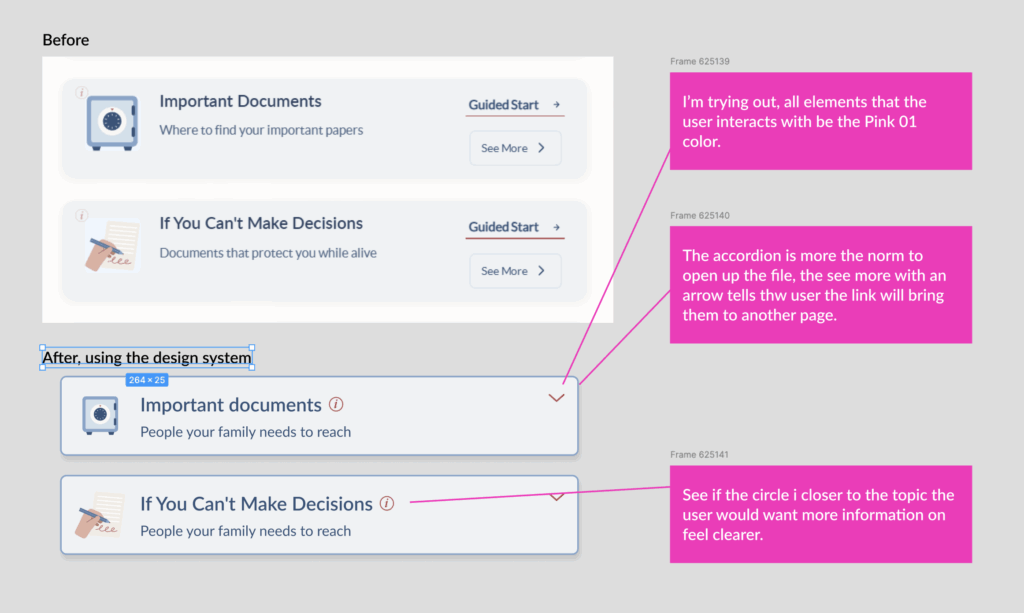This screenshot has height=613, width=1024.
Task: Click the info icon at the top-left of the Before decisions card
Action: click(81, 215)
